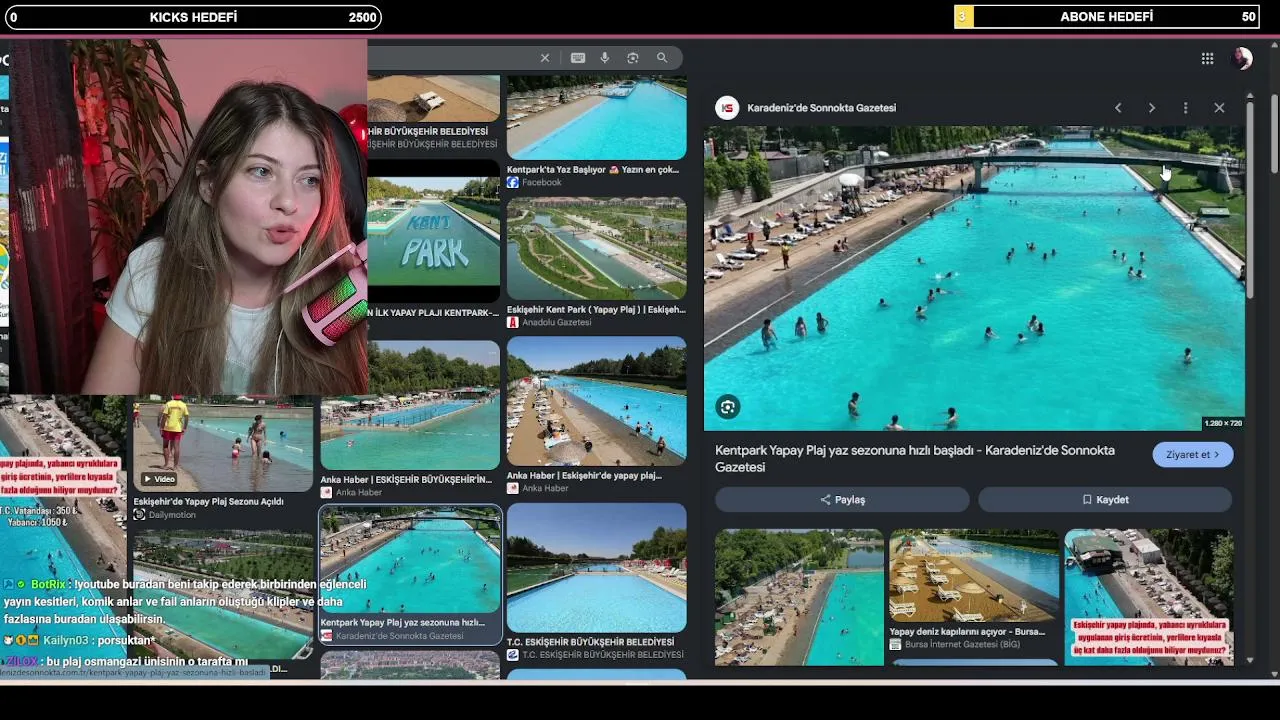Click the preview panel vertical scrollbar
The image size is (1280, 720).
(x=1250, y=200)
